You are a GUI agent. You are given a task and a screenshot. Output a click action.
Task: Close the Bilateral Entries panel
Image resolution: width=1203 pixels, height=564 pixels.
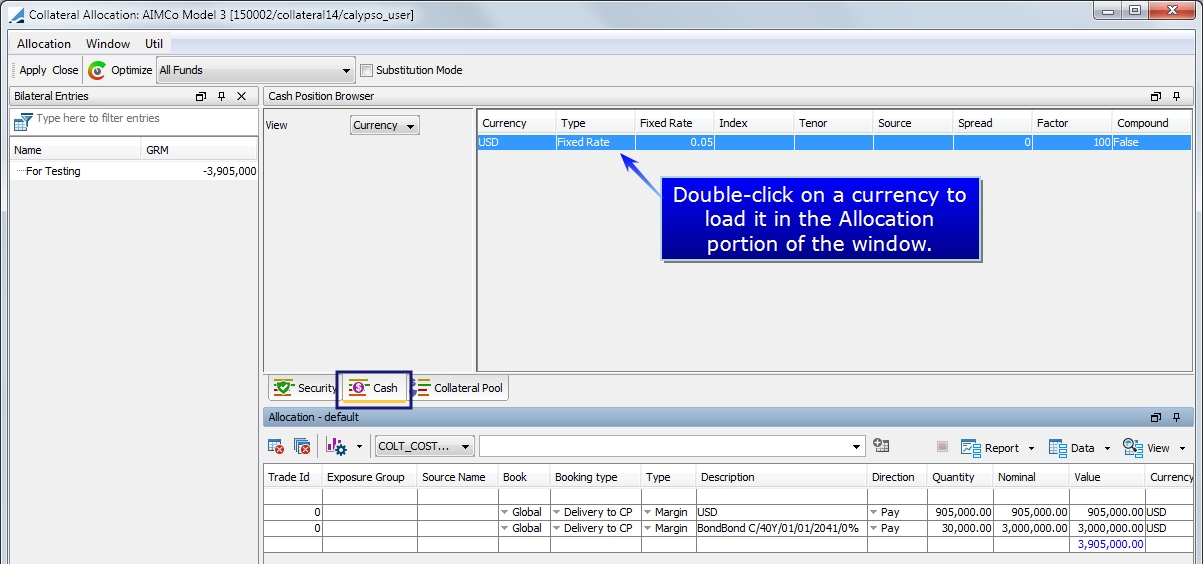click(241, 97)
